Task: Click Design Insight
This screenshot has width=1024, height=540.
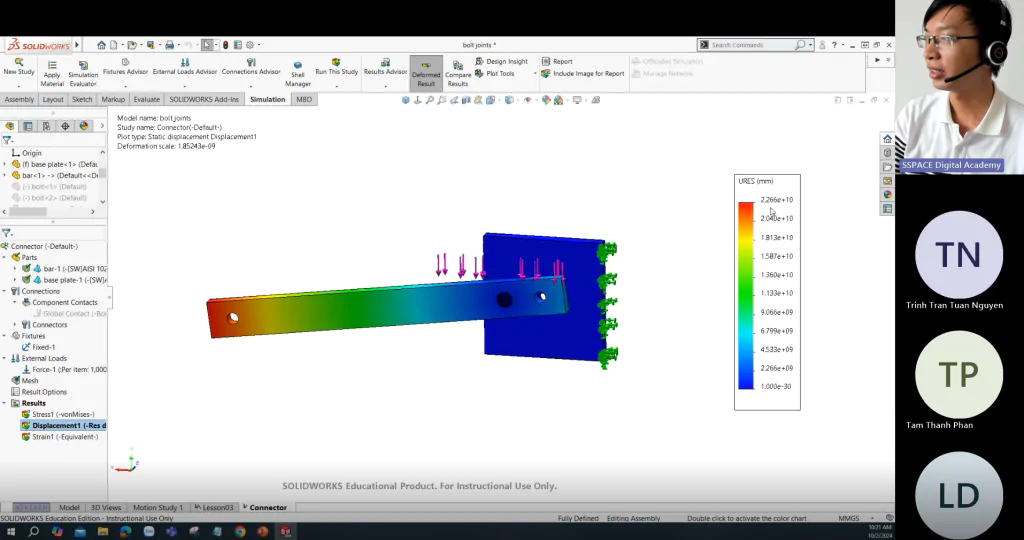Action: (x=501, y=61)
